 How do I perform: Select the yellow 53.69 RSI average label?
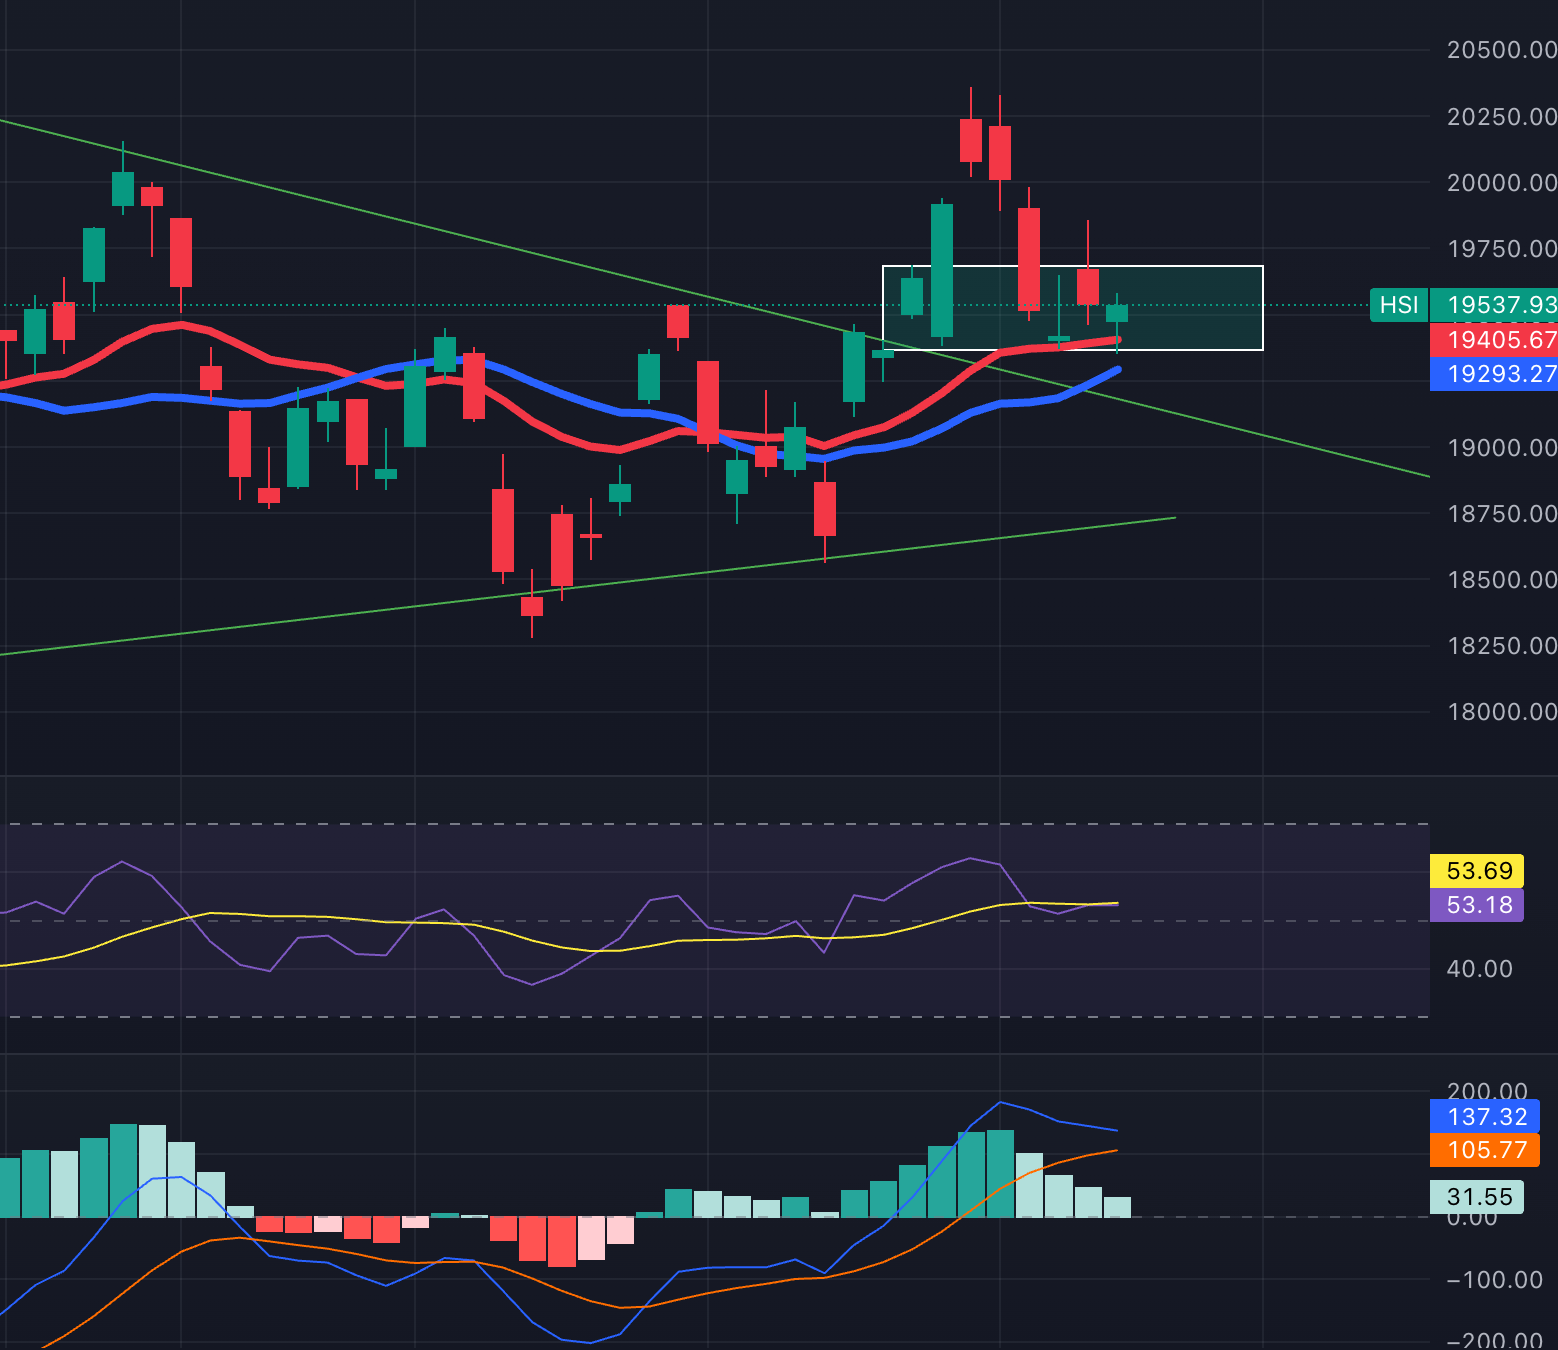[x=1477, y=871]
